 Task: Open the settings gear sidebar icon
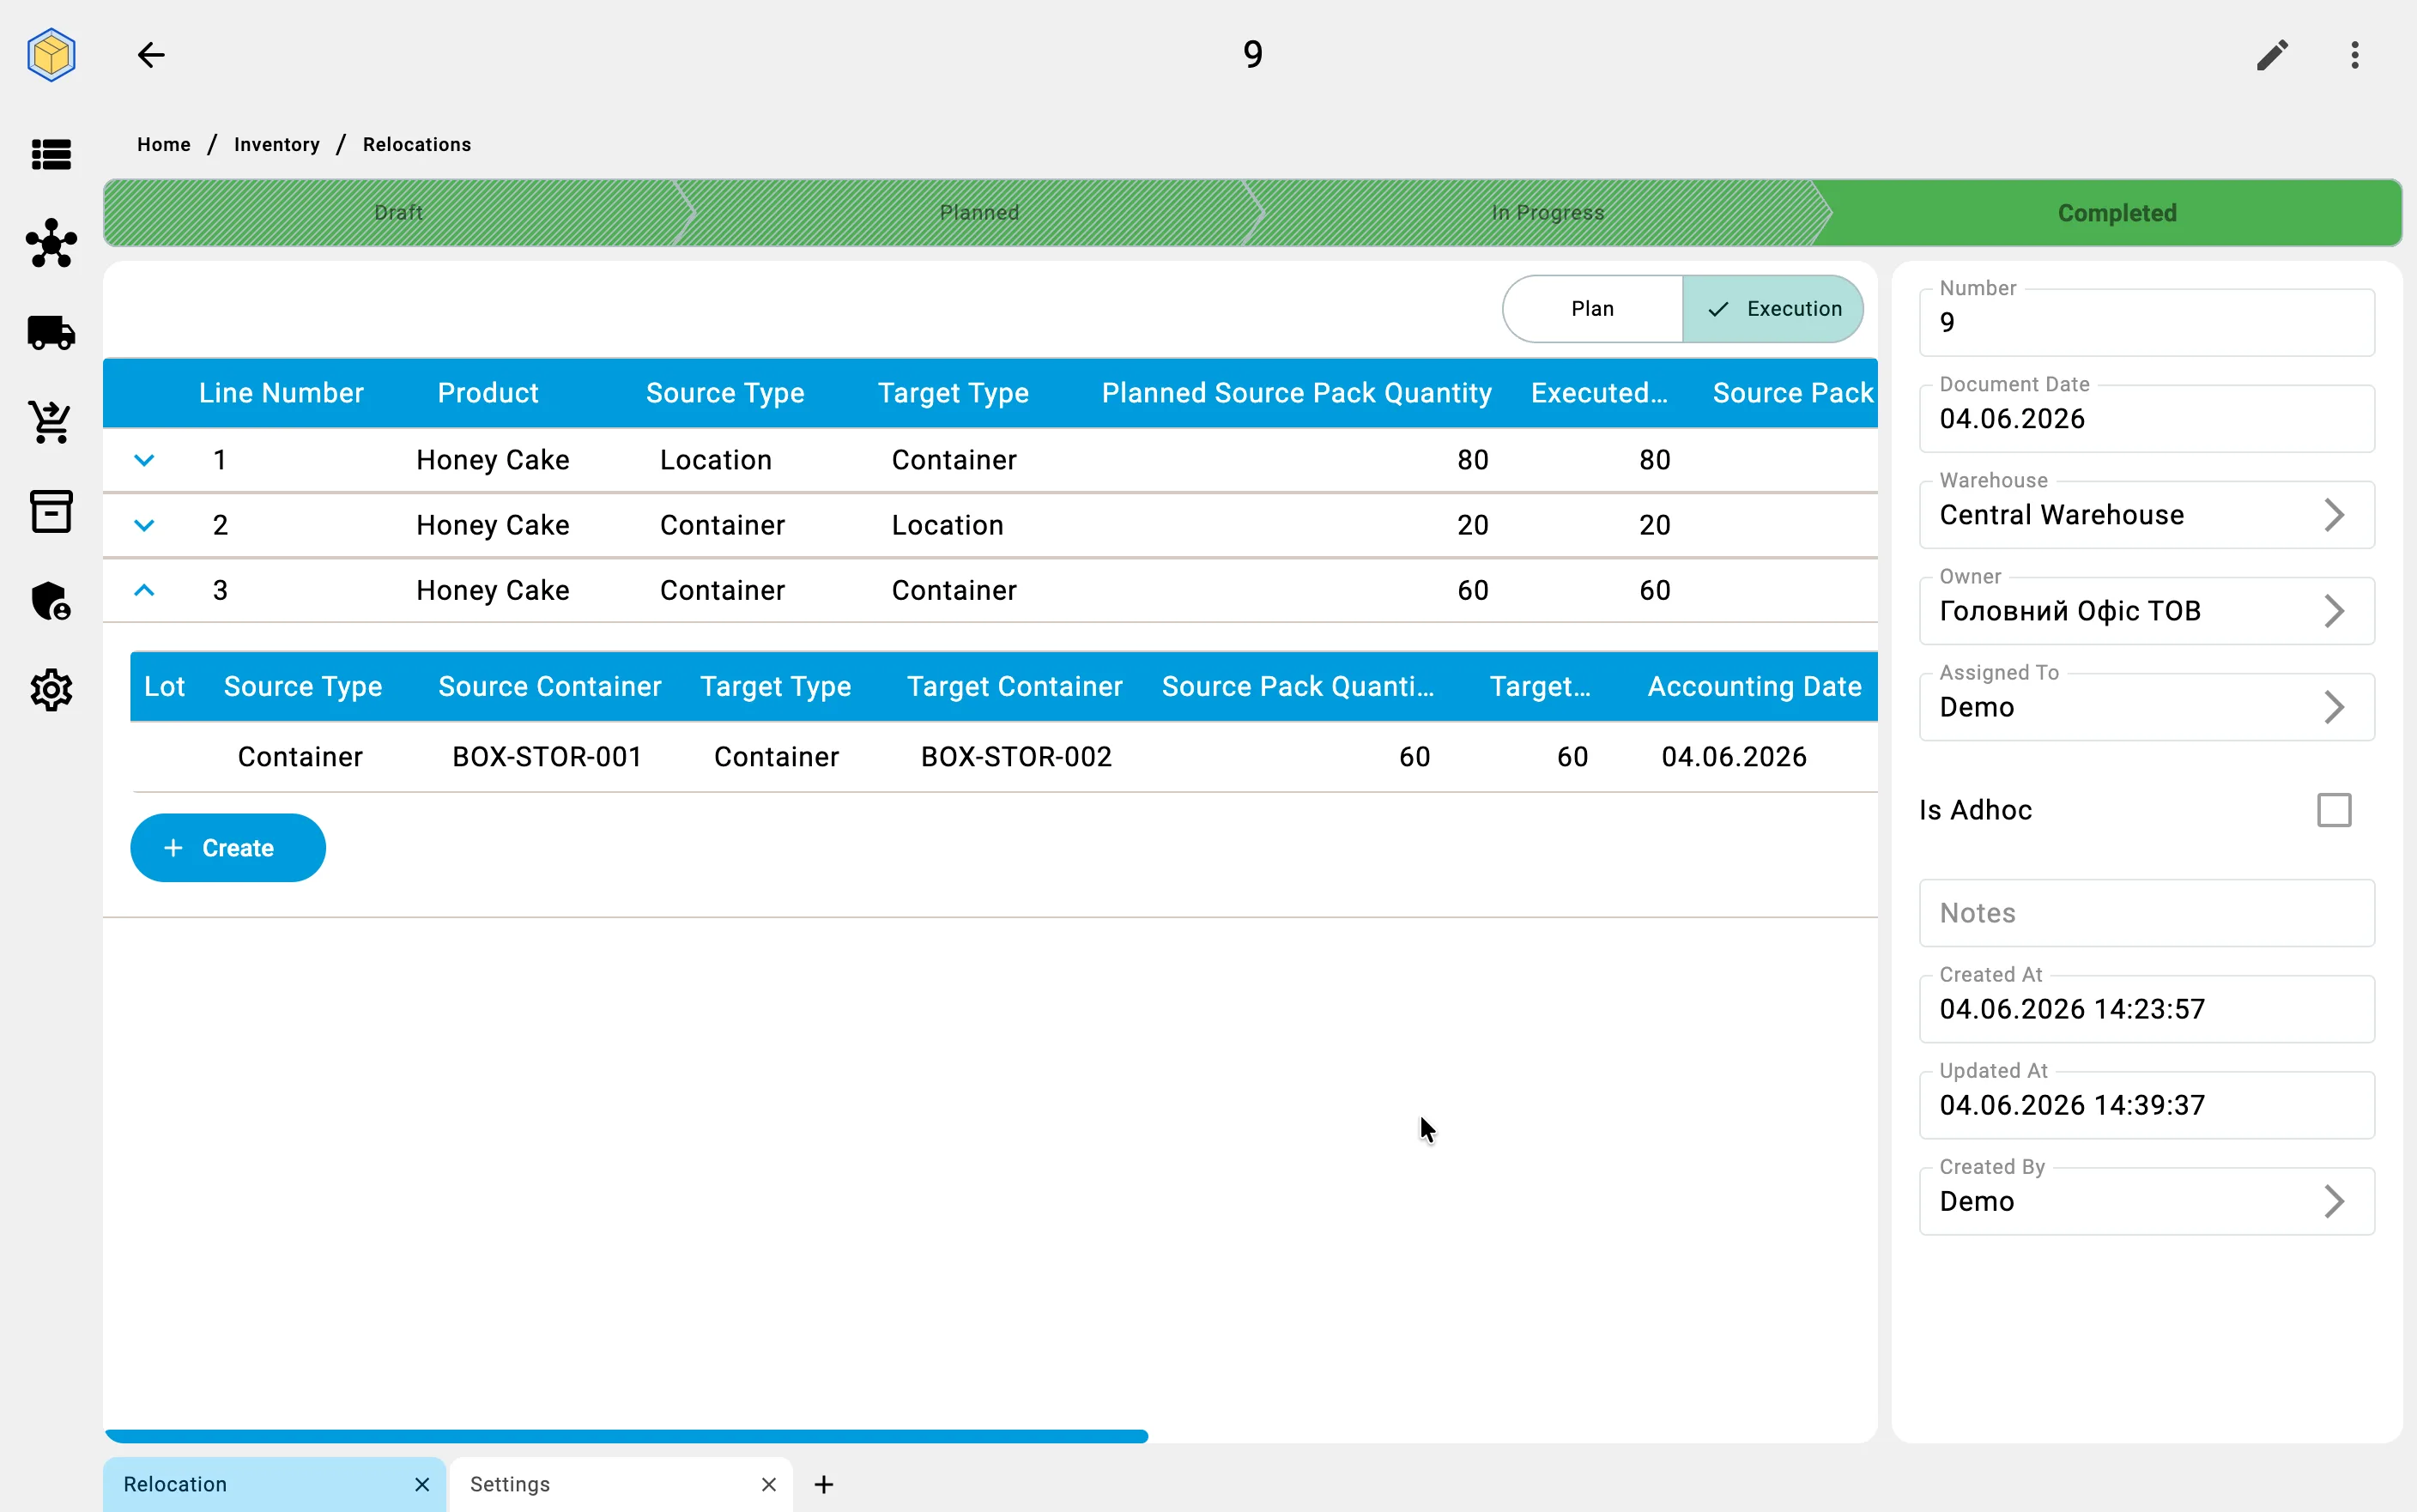coord(51,690)
